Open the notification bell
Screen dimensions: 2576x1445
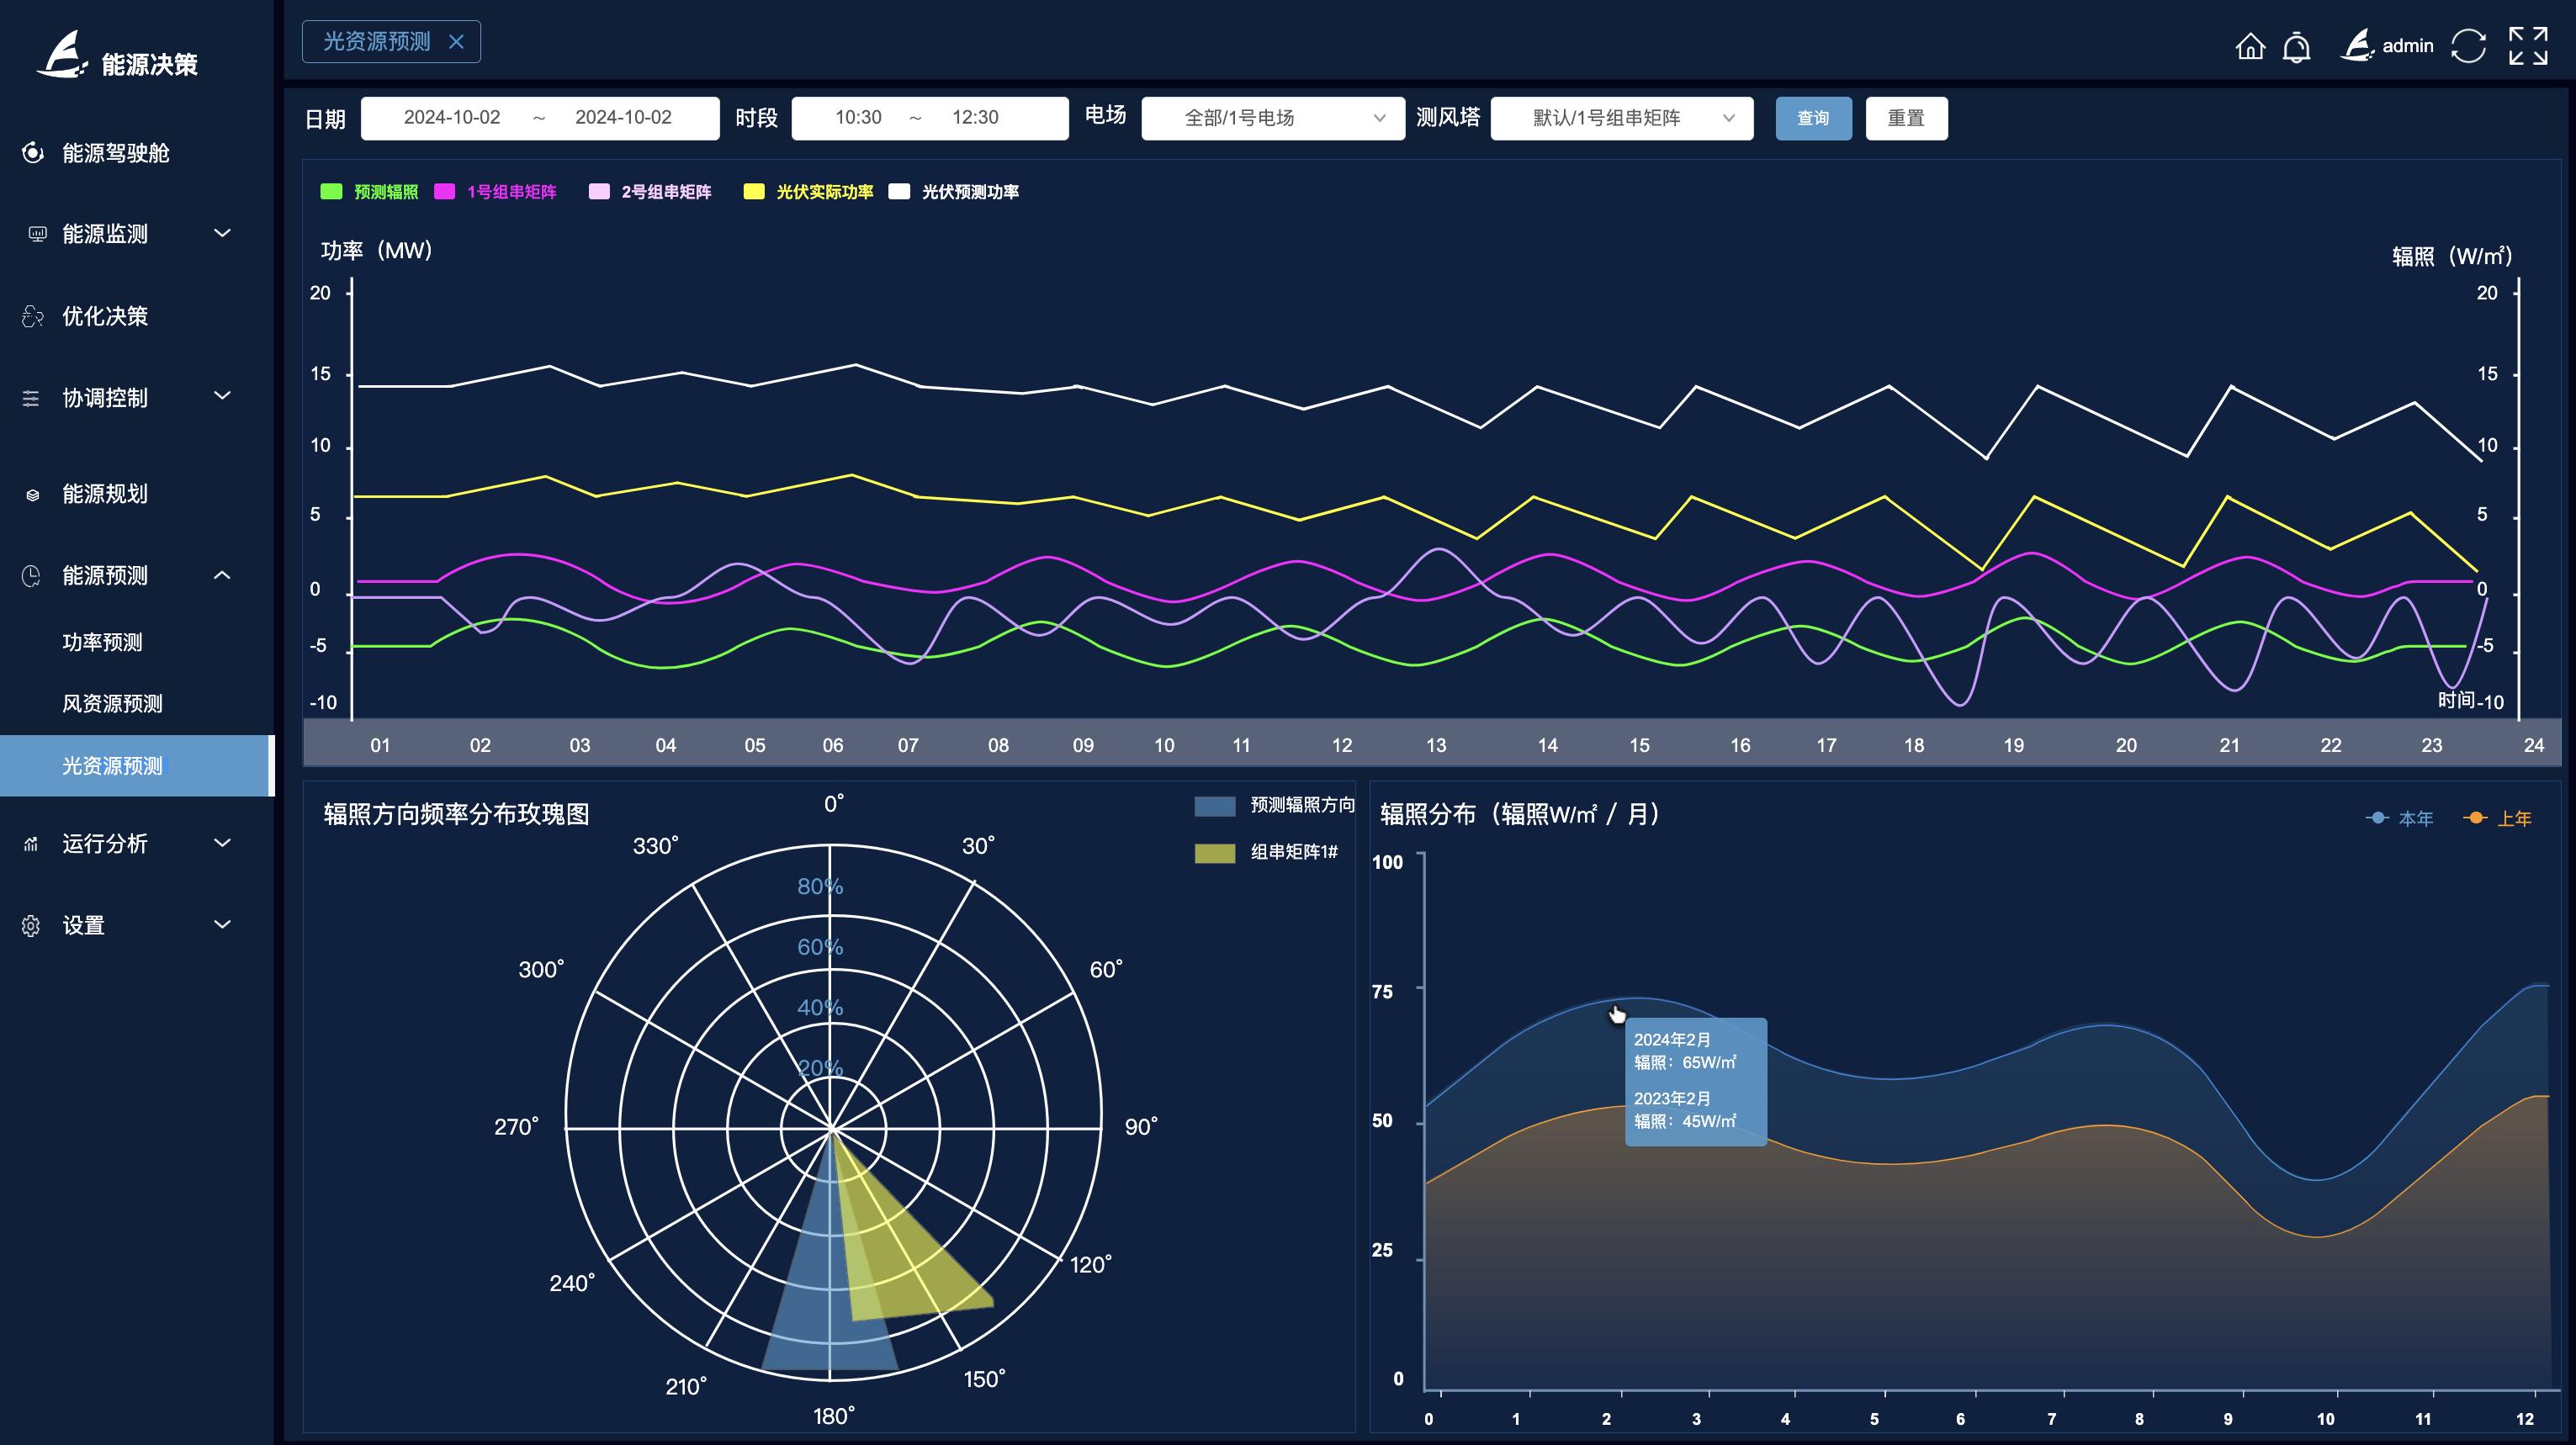[2297, 46]
